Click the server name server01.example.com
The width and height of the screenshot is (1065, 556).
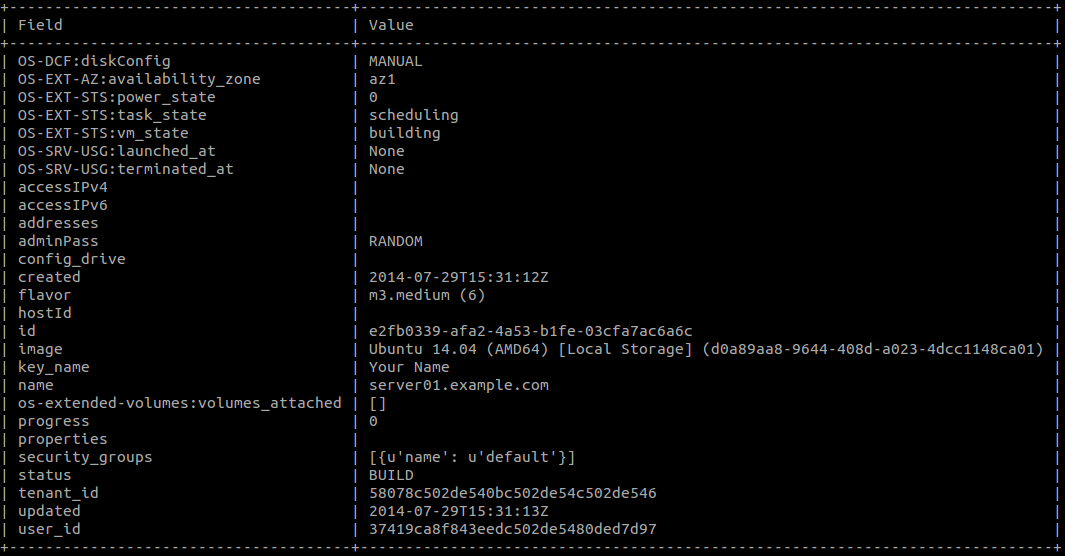[x=458, y=385]
